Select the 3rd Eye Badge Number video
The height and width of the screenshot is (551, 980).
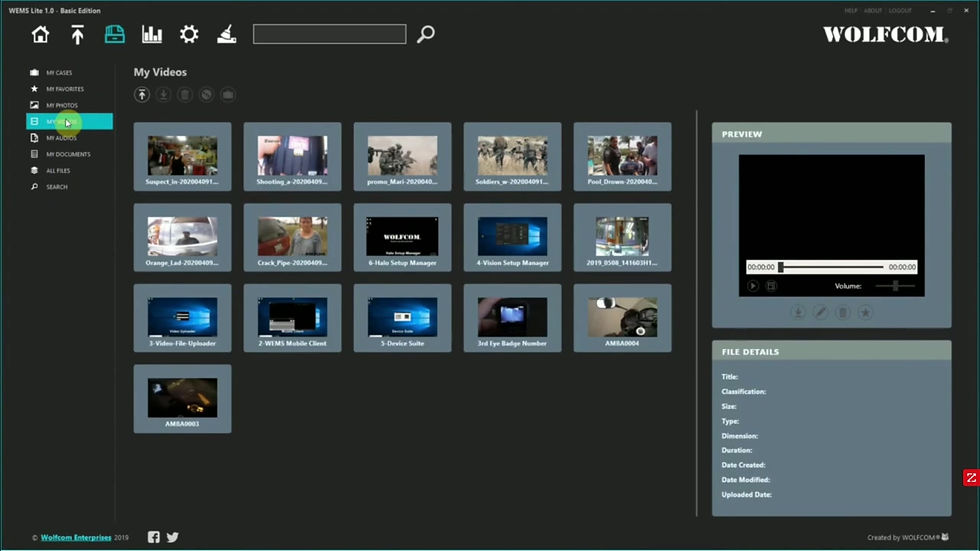click(512, 318)
